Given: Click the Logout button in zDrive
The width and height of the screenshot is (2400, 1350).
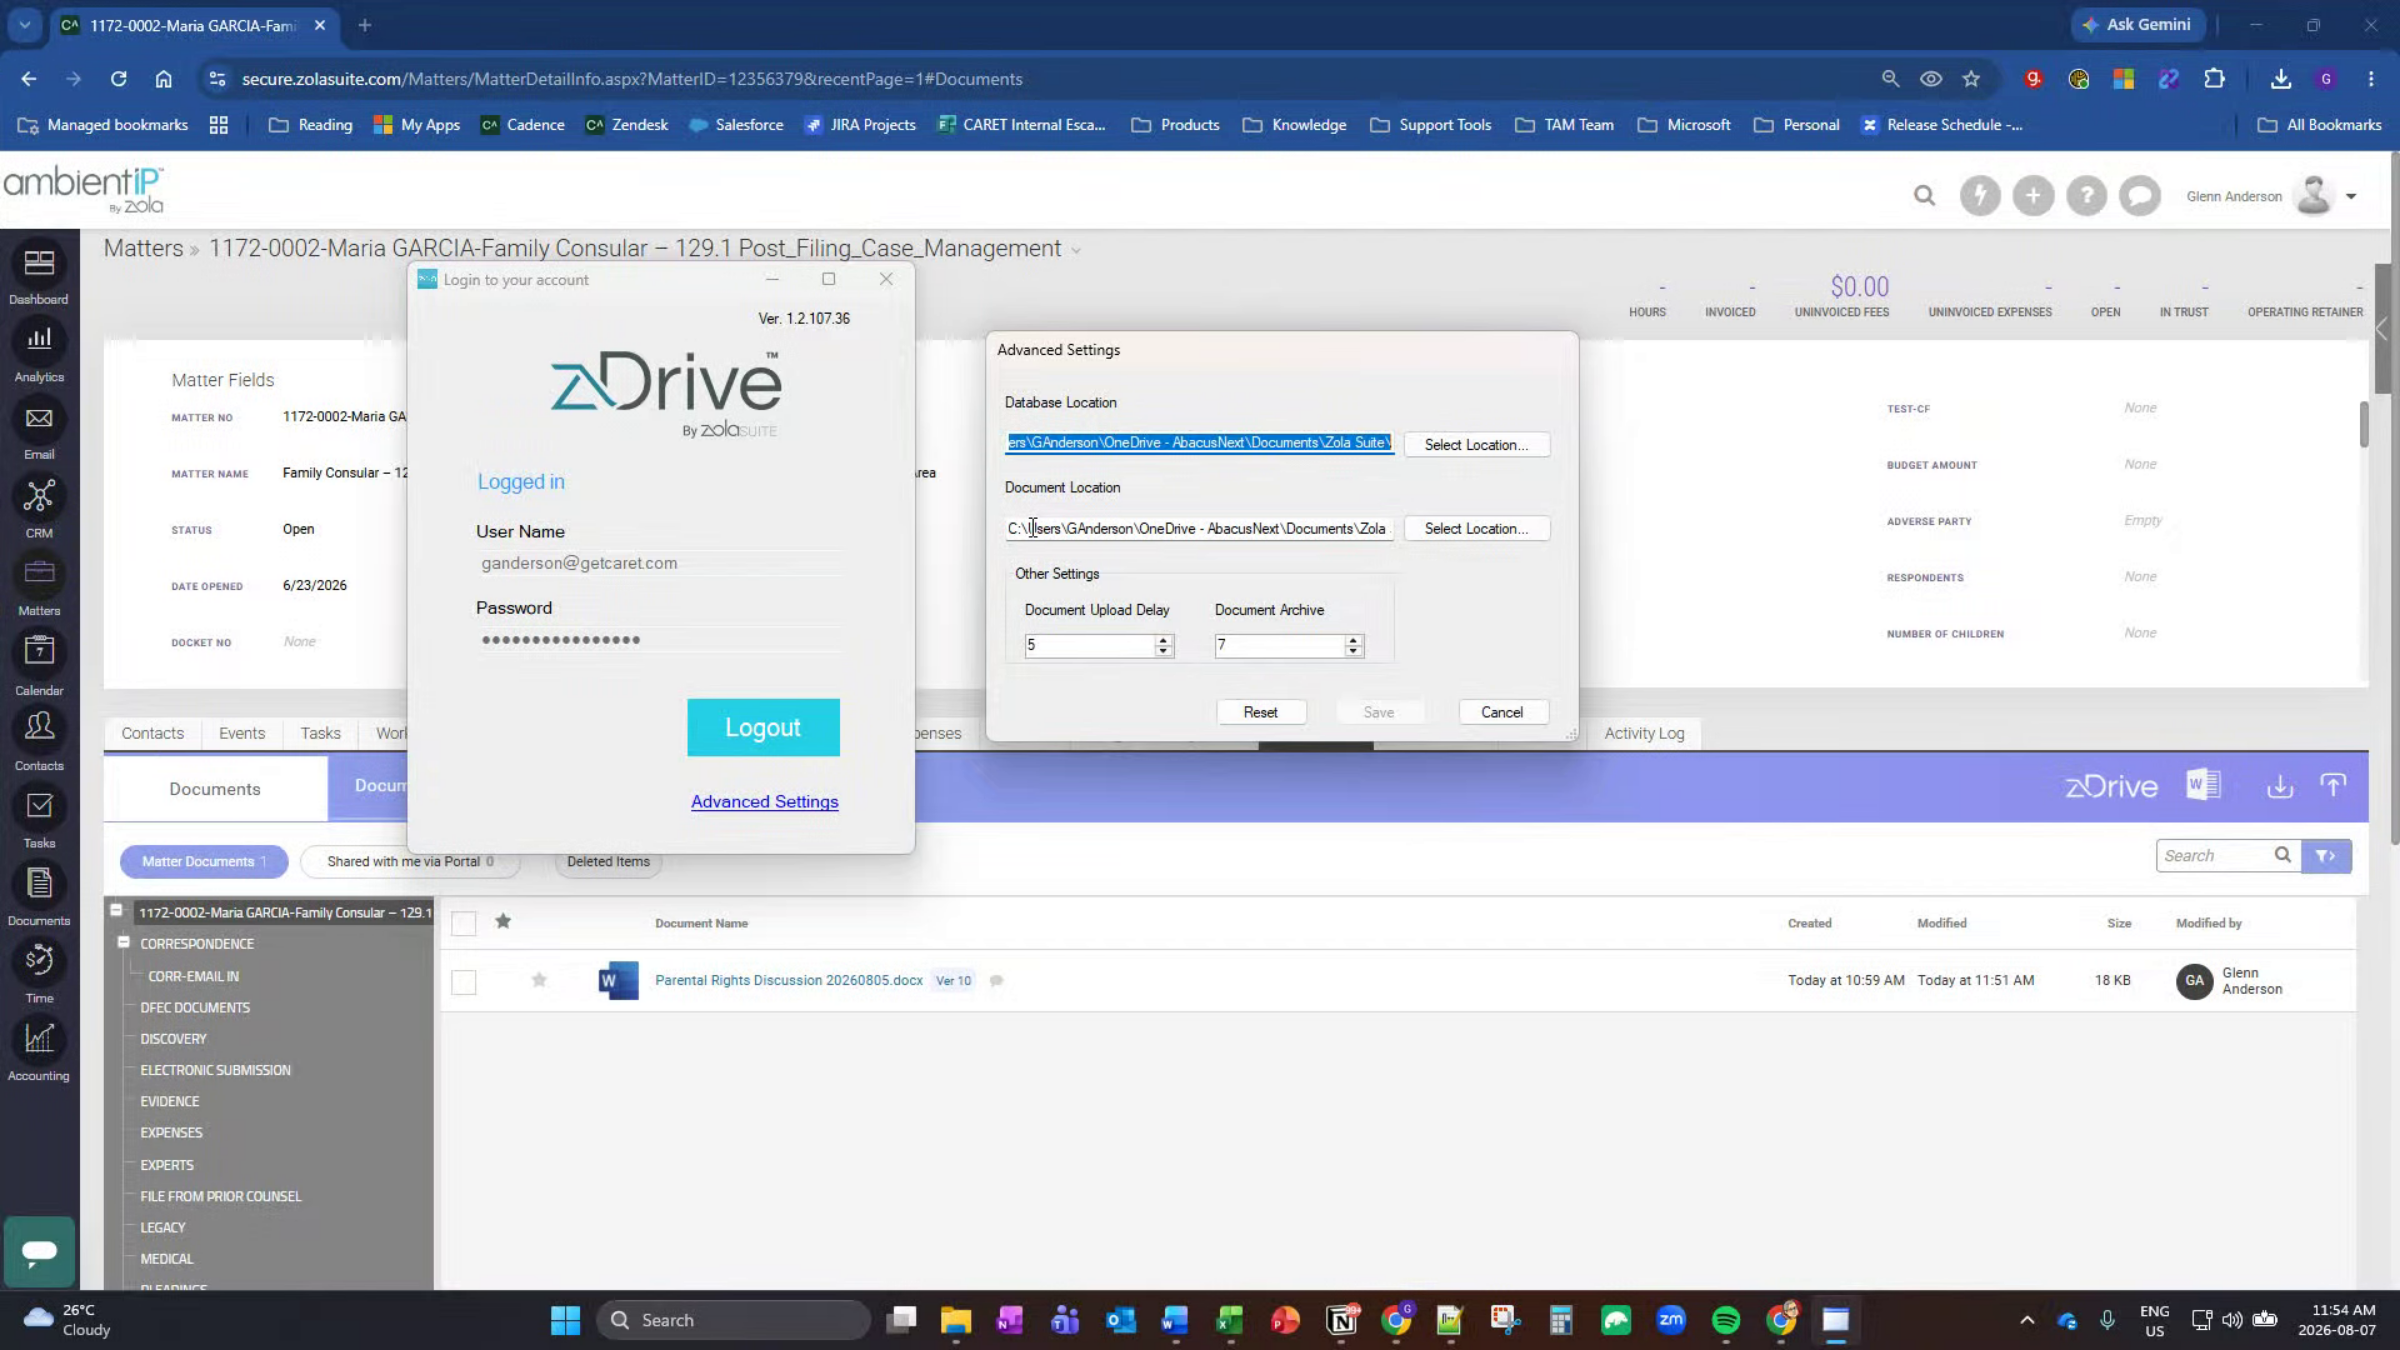Looking at the screenshot, I should 763,727.
